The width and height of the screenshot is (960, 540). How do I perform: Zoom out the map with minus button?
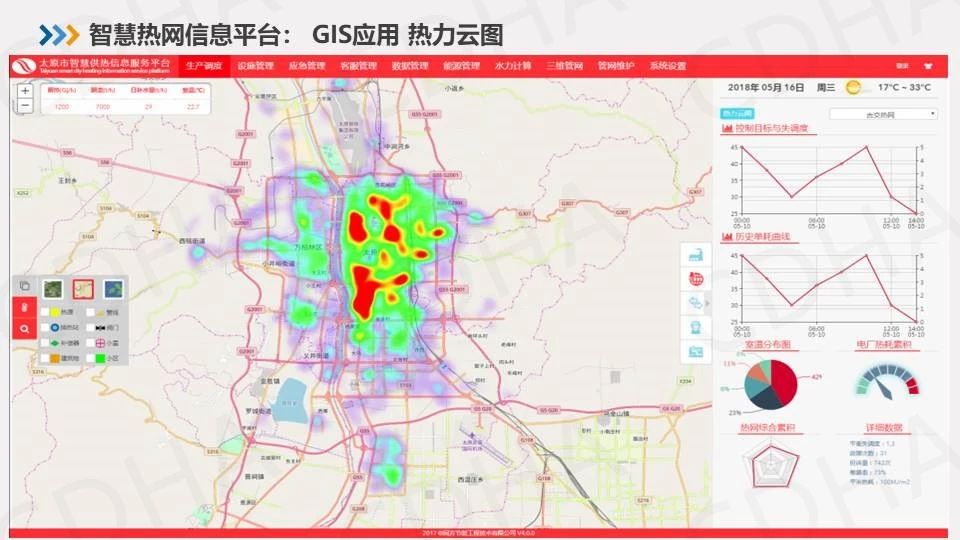pyautogui.click(x=25, y=104)
